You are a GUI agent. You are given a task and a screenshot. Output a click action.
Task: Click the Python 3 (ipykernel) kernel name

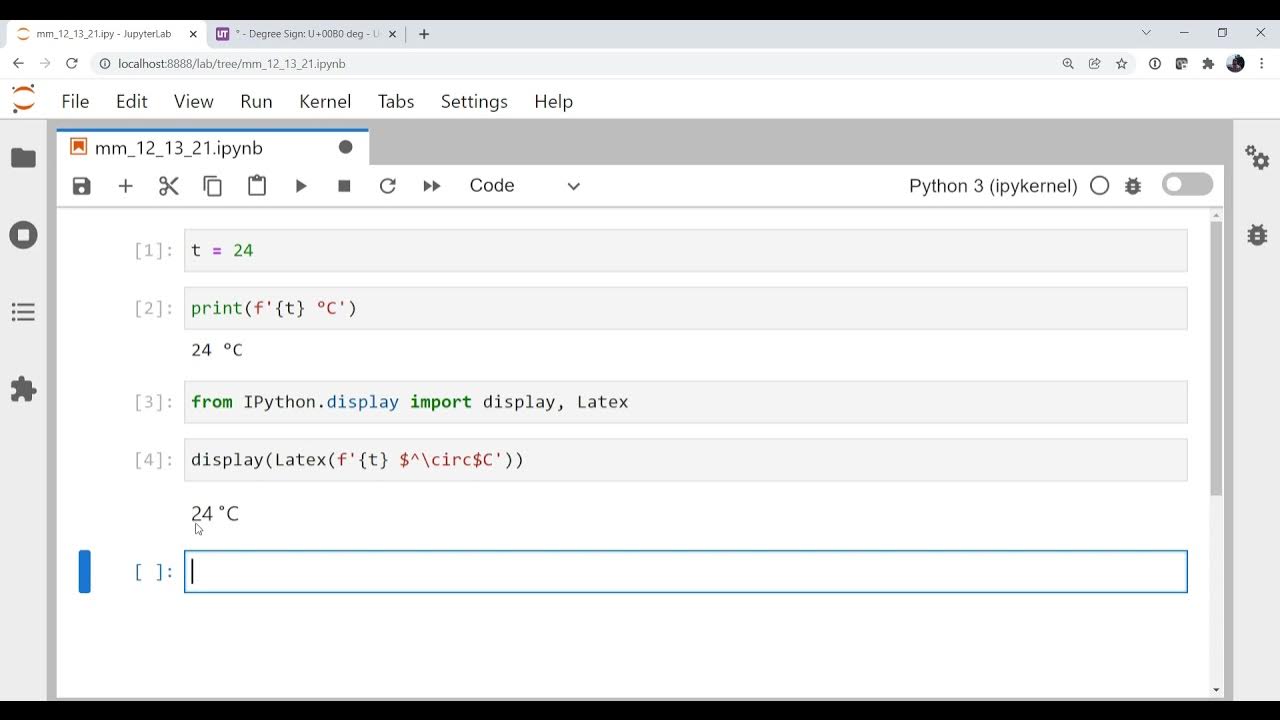coord(992,186)
